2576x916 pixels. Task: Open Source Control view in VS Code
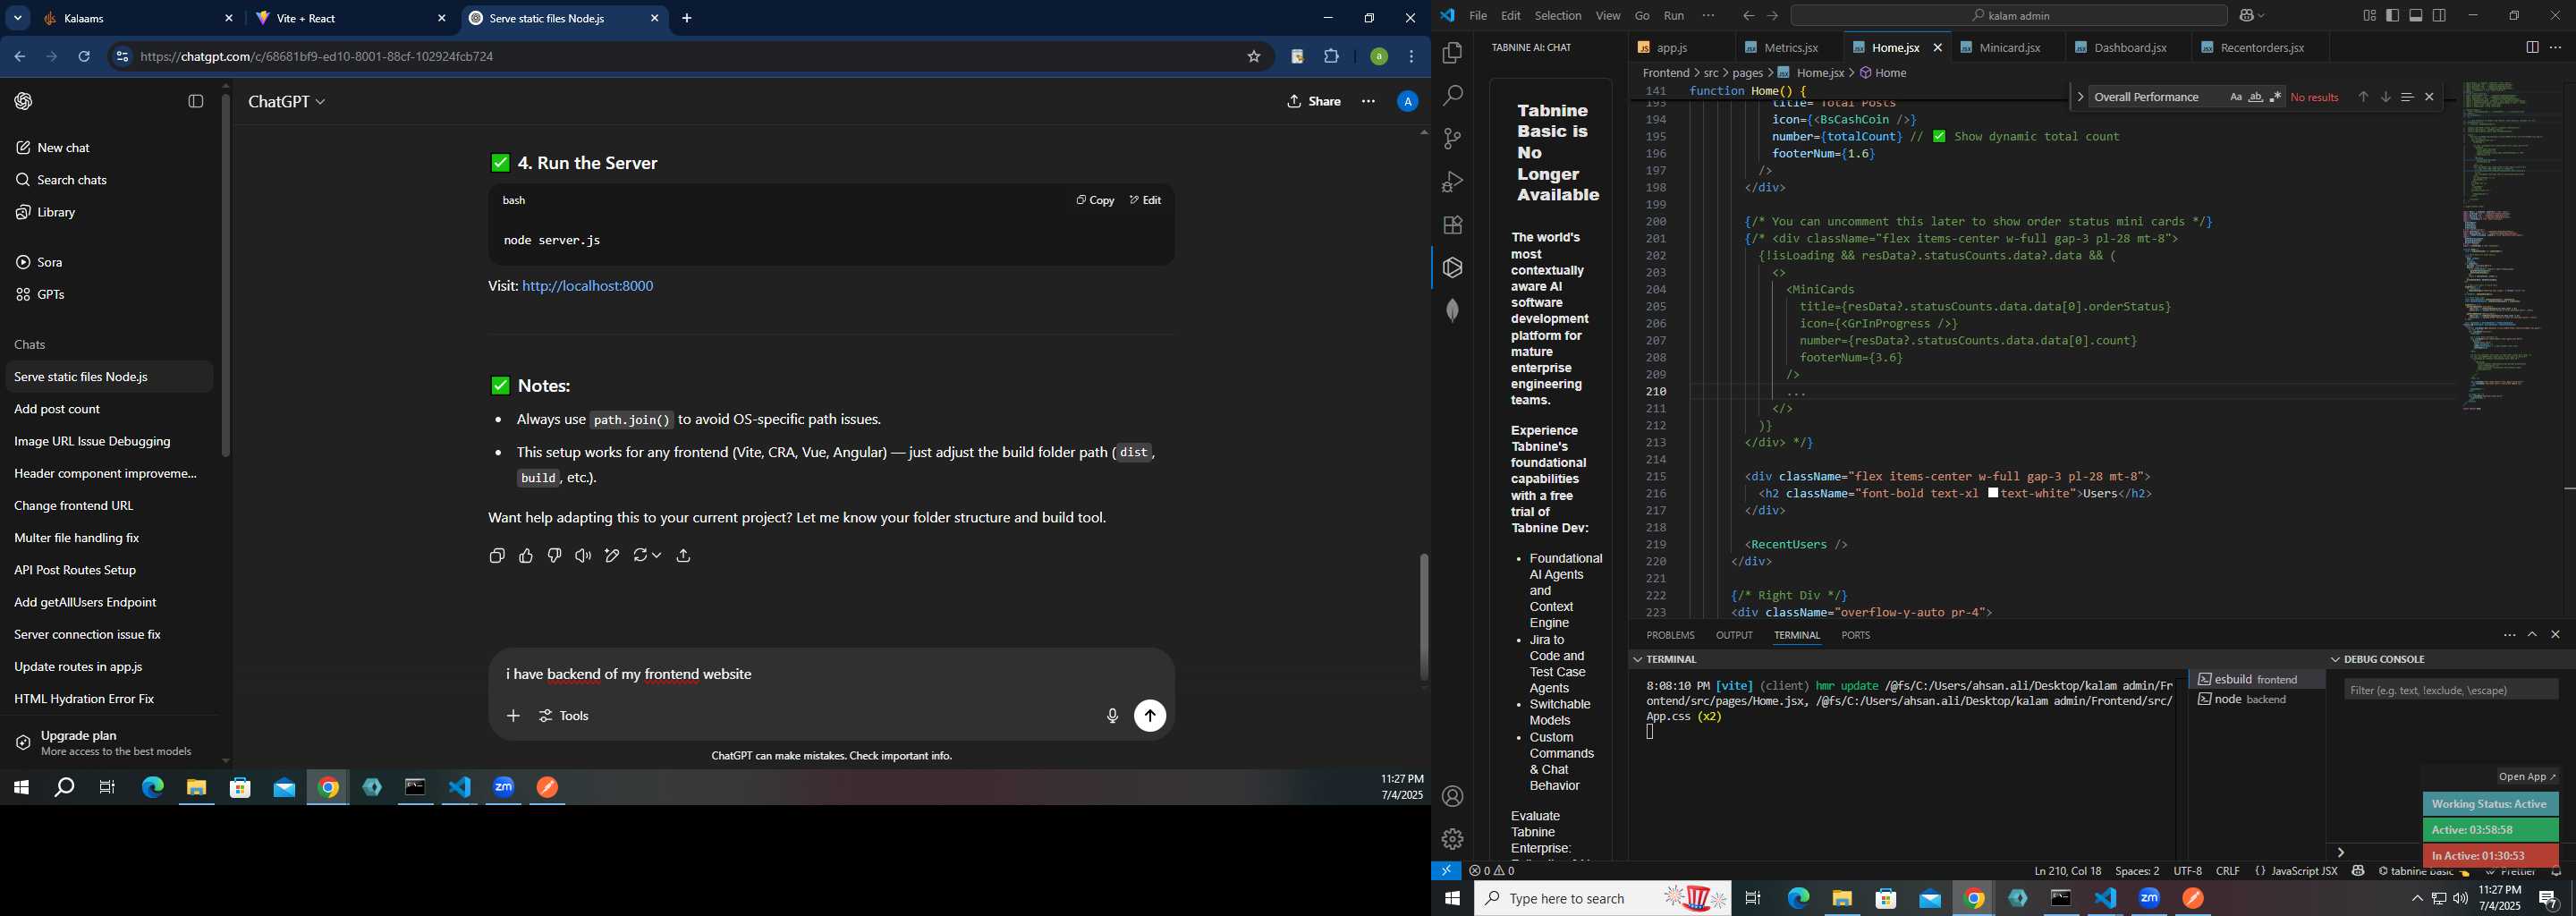[1453, 139]
